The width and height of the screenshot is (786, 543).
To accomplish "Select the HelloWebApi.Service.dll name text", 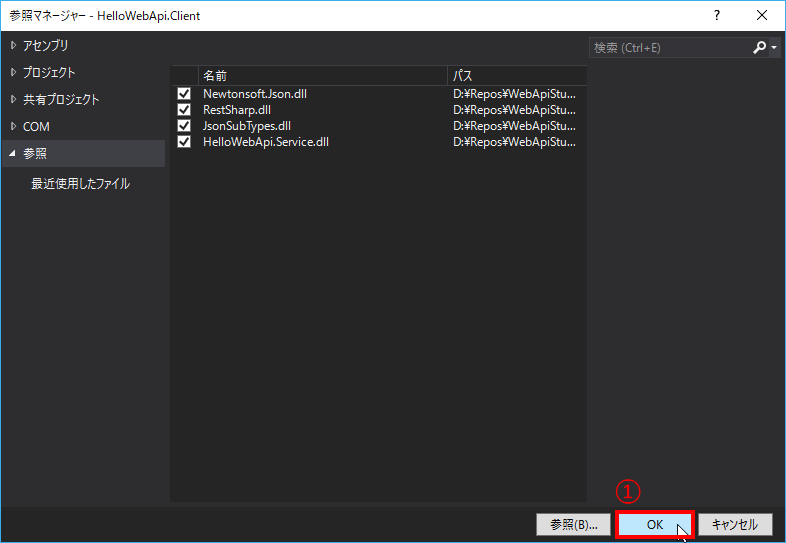I will tap(266, 142).
